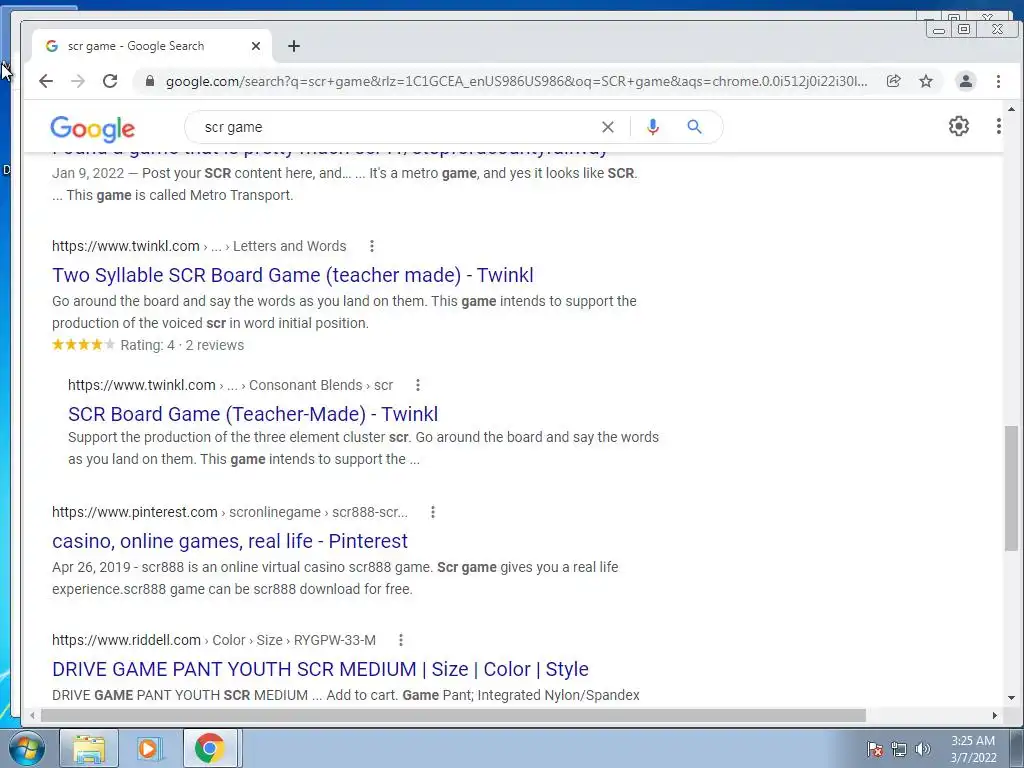Screen dimensions: 1024x768
Task: Click the horizontal scrollbar right arrow
Action: click(995, 716)
